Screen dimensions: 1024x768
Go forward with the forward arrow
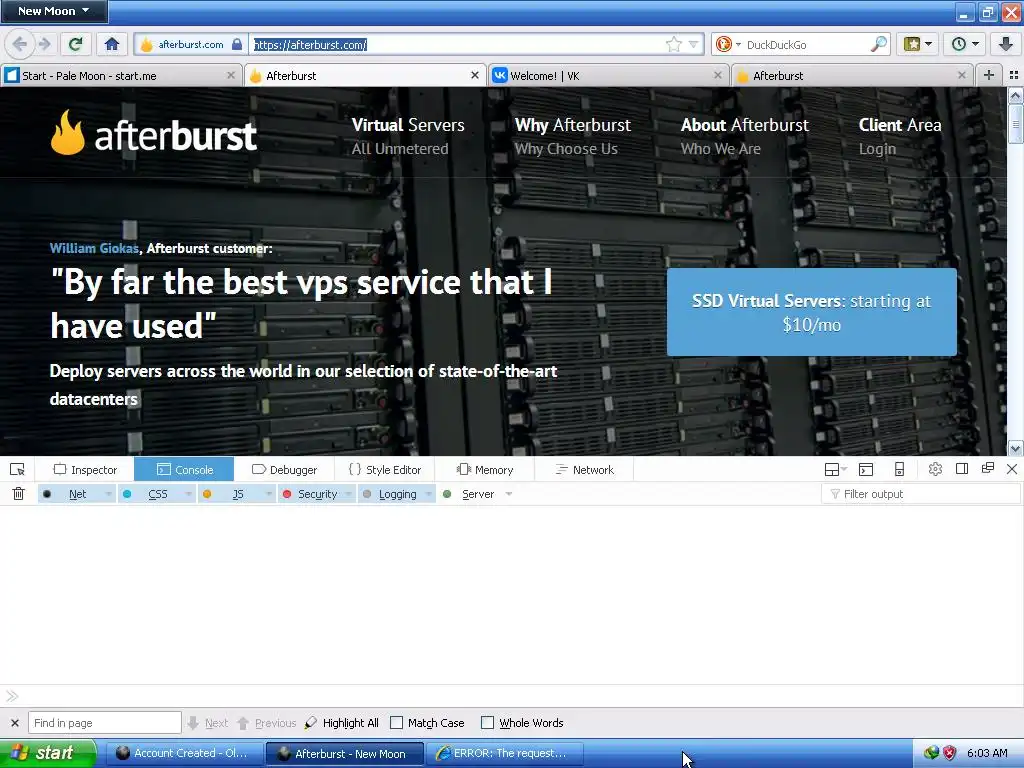[44, 44]
